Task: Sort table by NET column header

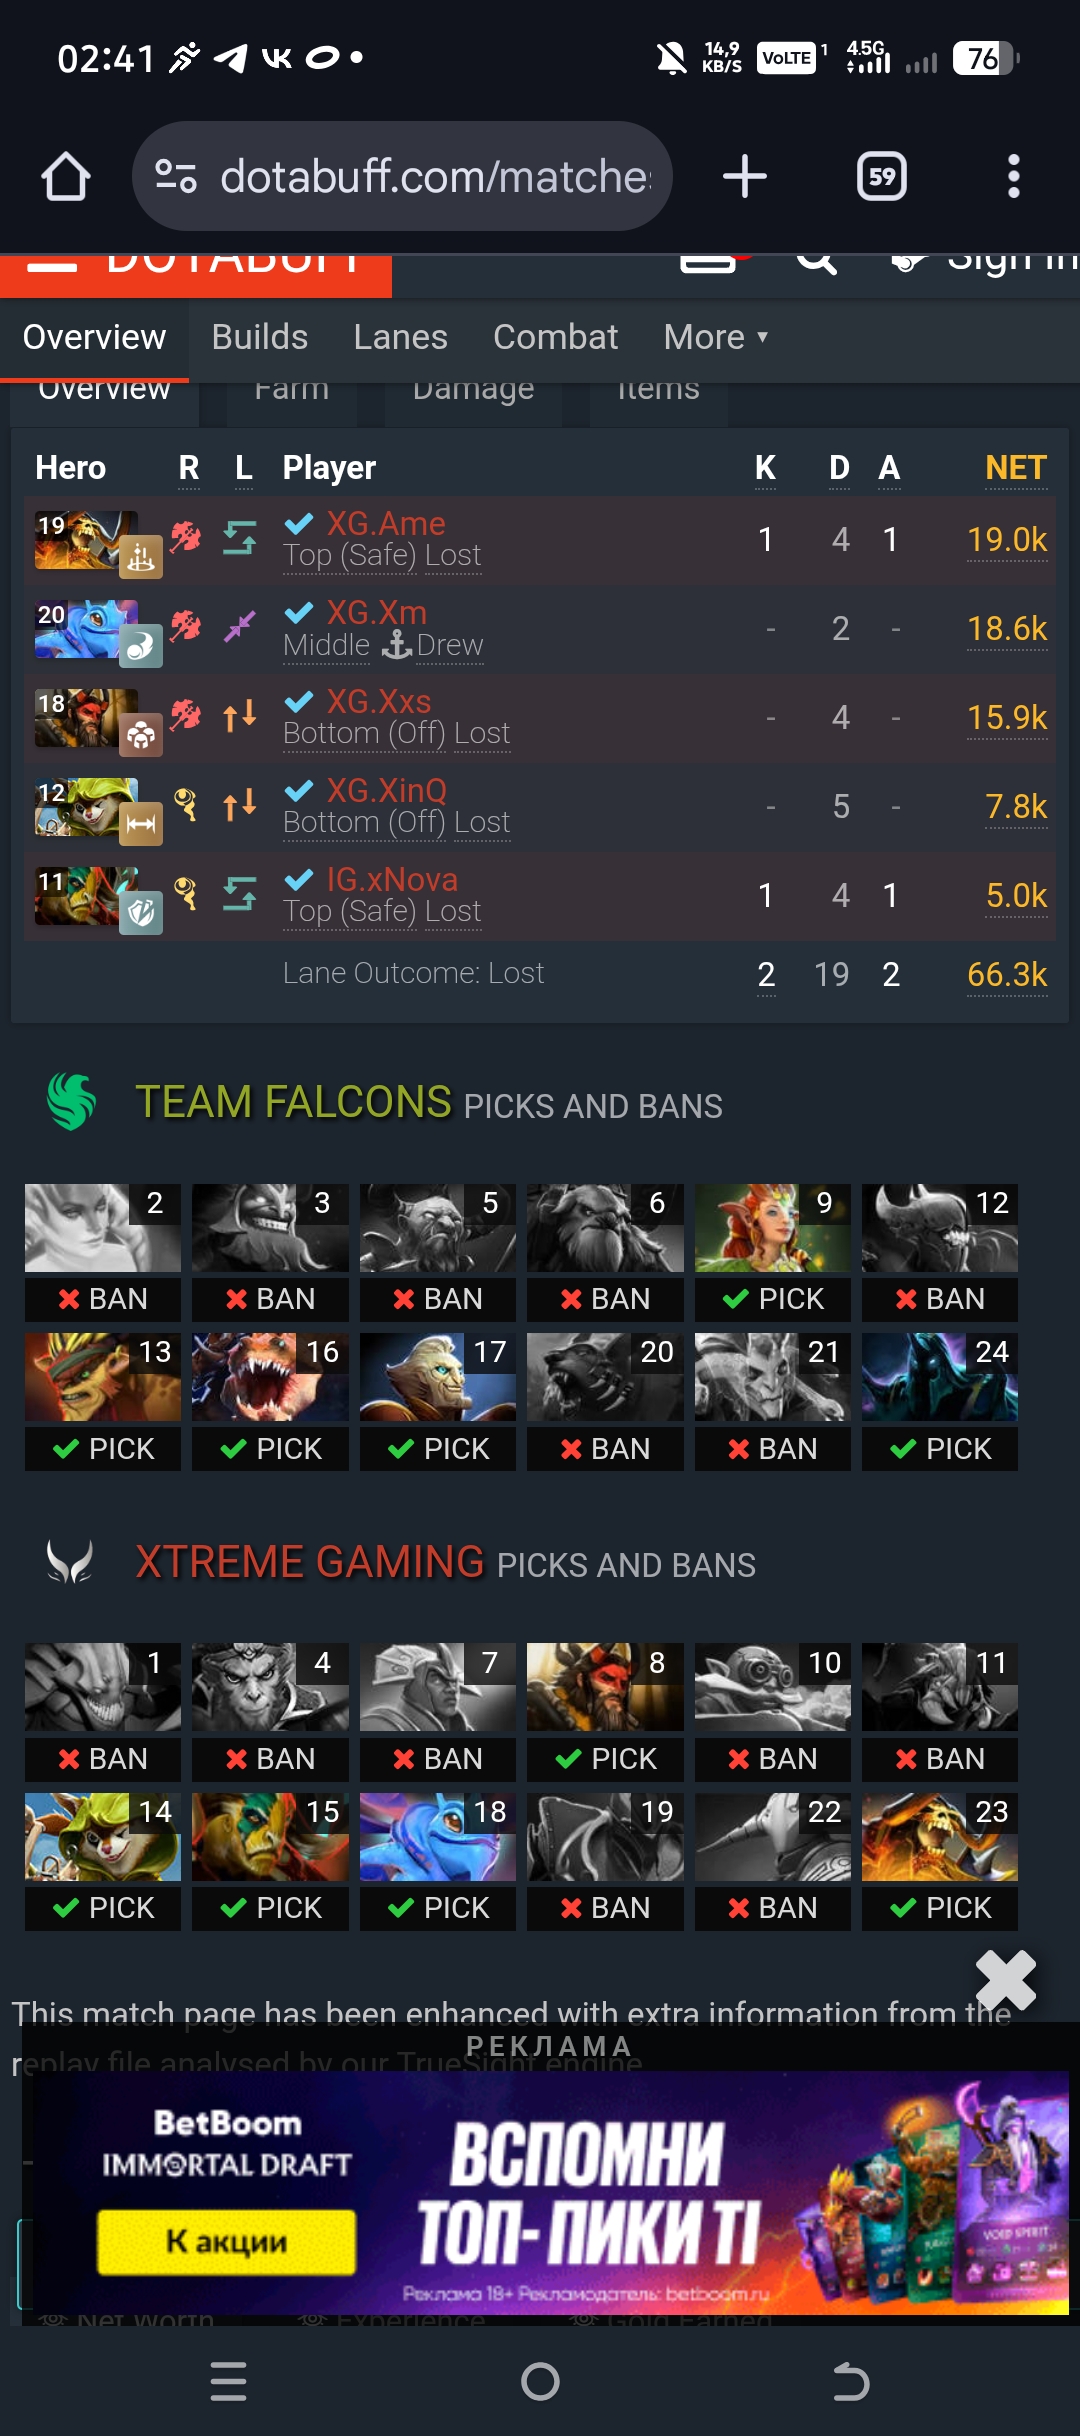Action: coord(1016,468)
